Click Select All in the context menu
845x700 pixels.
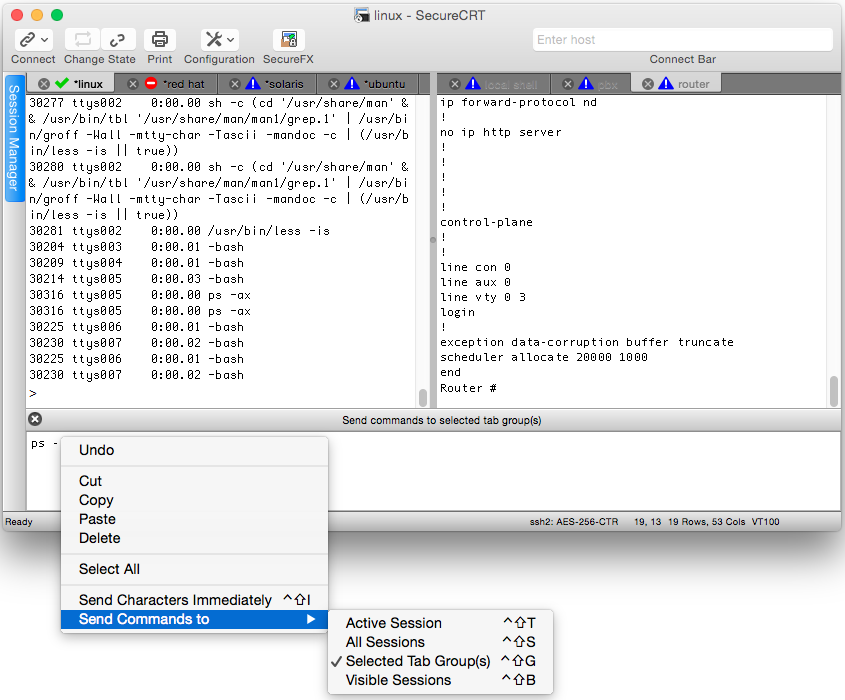(109, 569)
